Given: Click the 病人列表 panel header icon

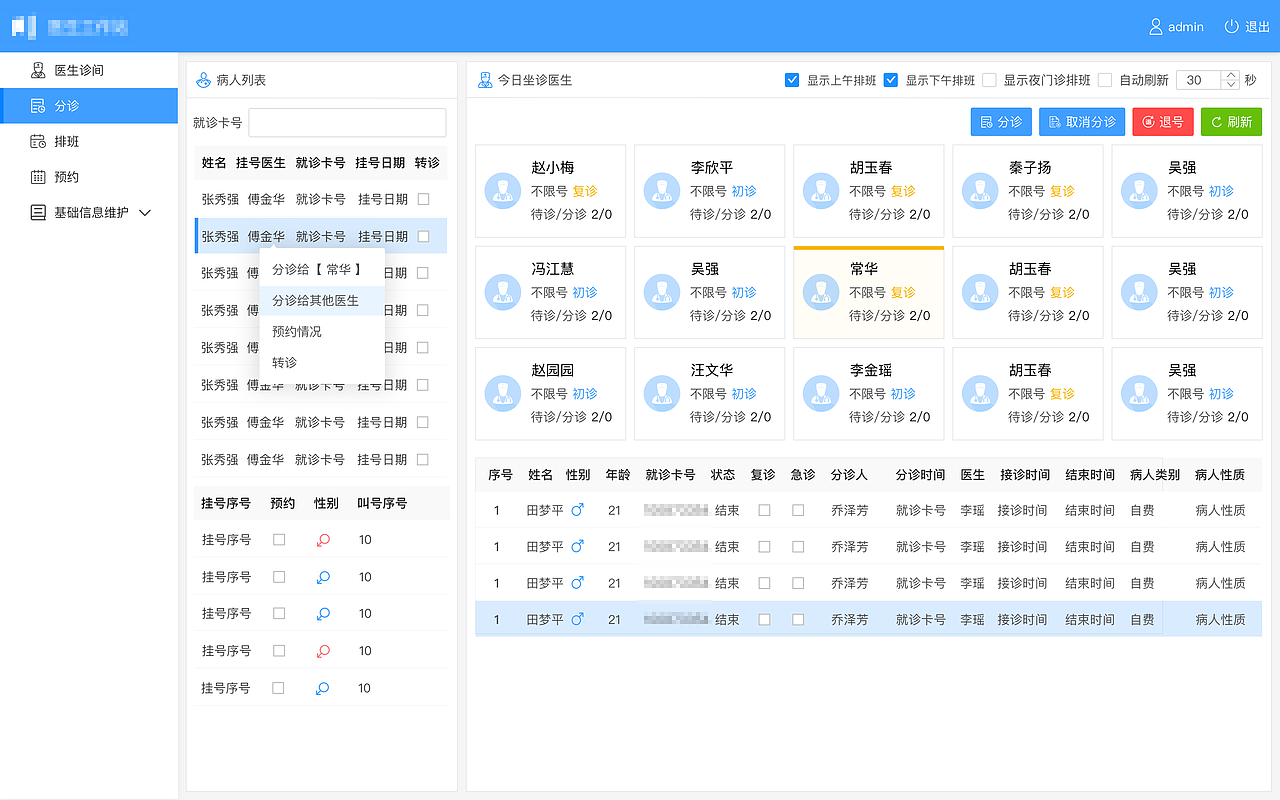Looking at the screenshot, I should point(203,80).
